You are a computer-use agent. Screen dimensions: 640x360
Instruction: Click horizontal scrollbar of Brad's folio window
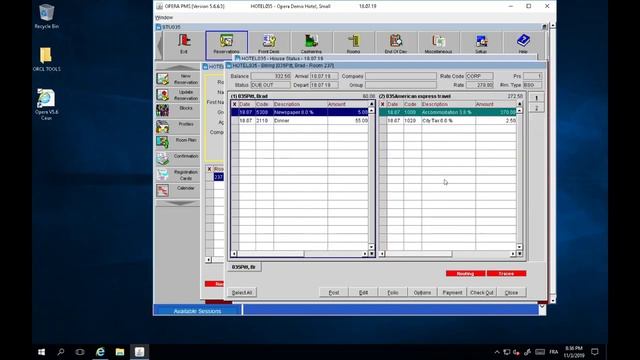pos(299,254)
